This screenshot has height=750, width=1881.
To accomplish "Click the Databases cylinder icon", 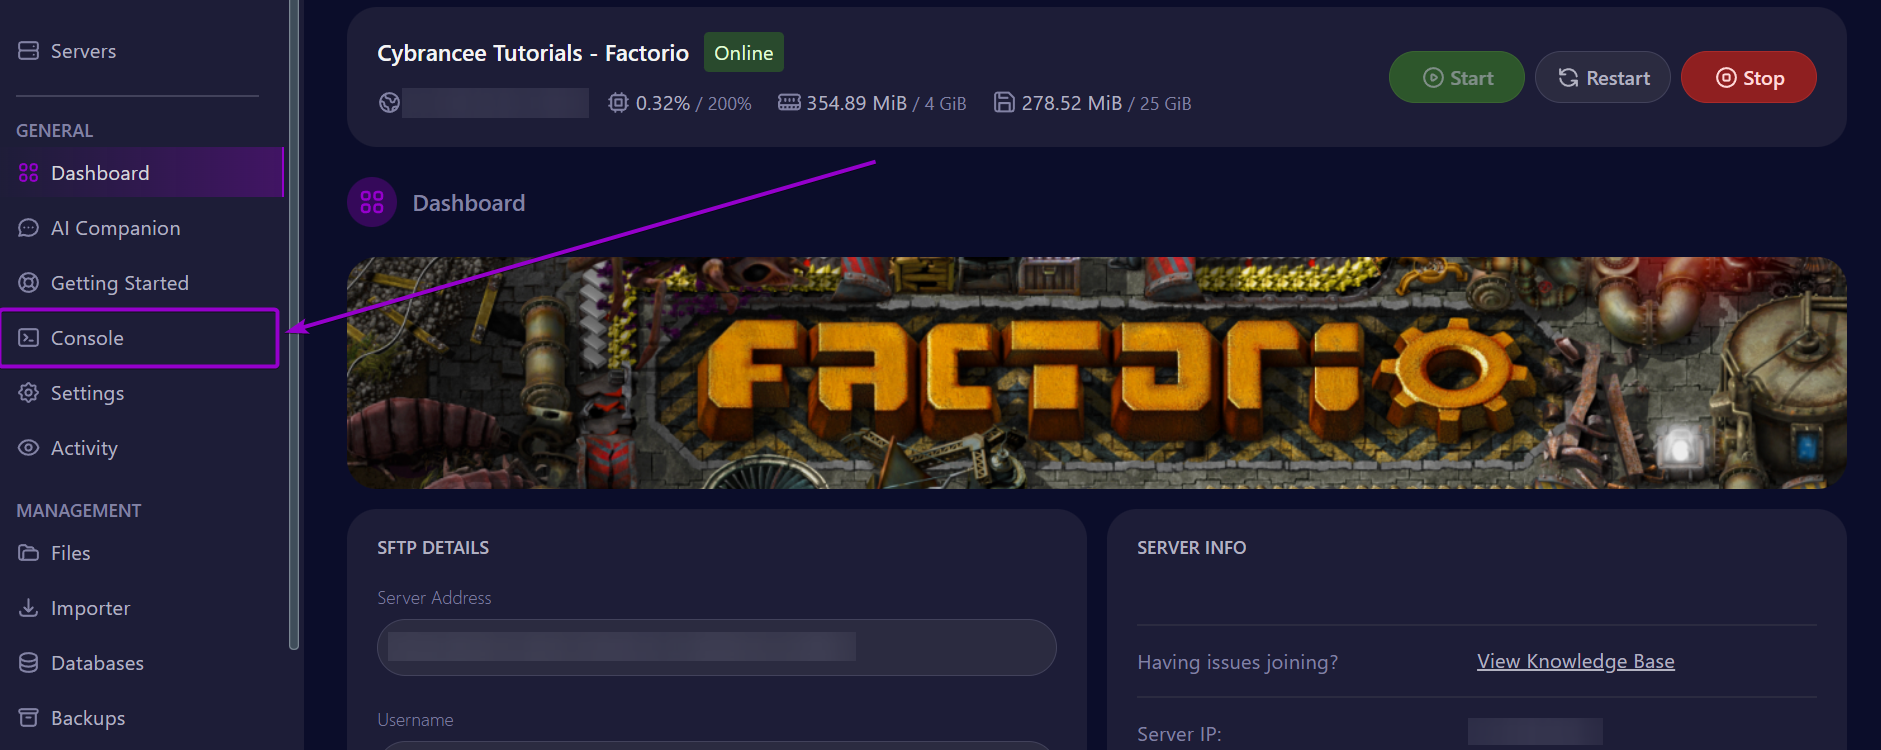I will point(28,663).
